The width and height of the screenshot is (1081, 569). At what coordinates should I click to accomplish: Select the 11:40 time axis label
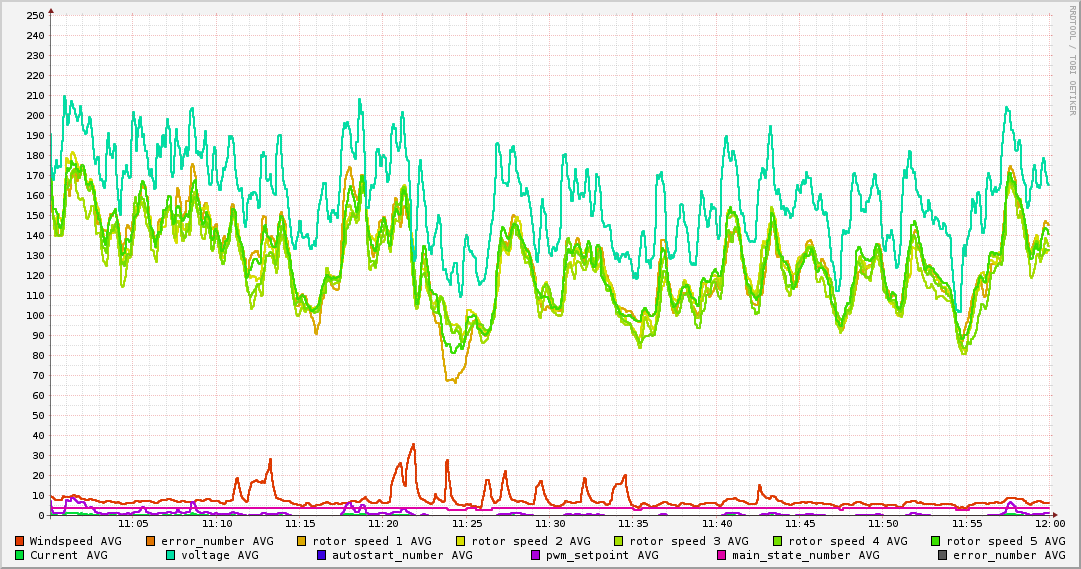717,524
